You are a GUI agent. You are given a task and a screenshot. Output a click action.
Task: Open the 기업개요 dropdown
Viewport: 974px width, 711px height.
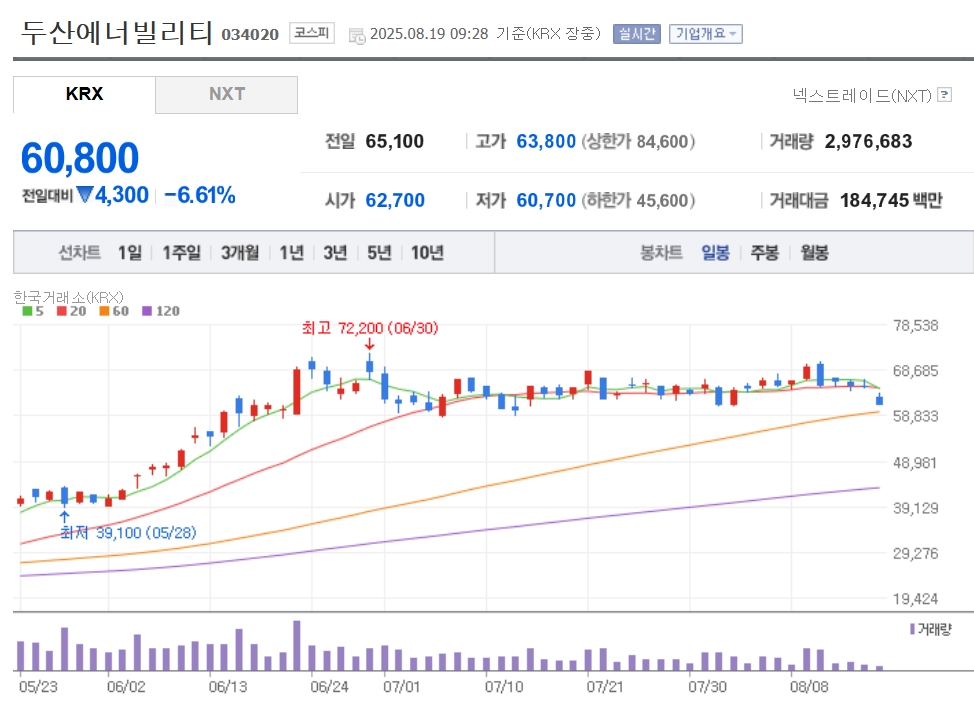pyautogui.click(x=706, y=34)
